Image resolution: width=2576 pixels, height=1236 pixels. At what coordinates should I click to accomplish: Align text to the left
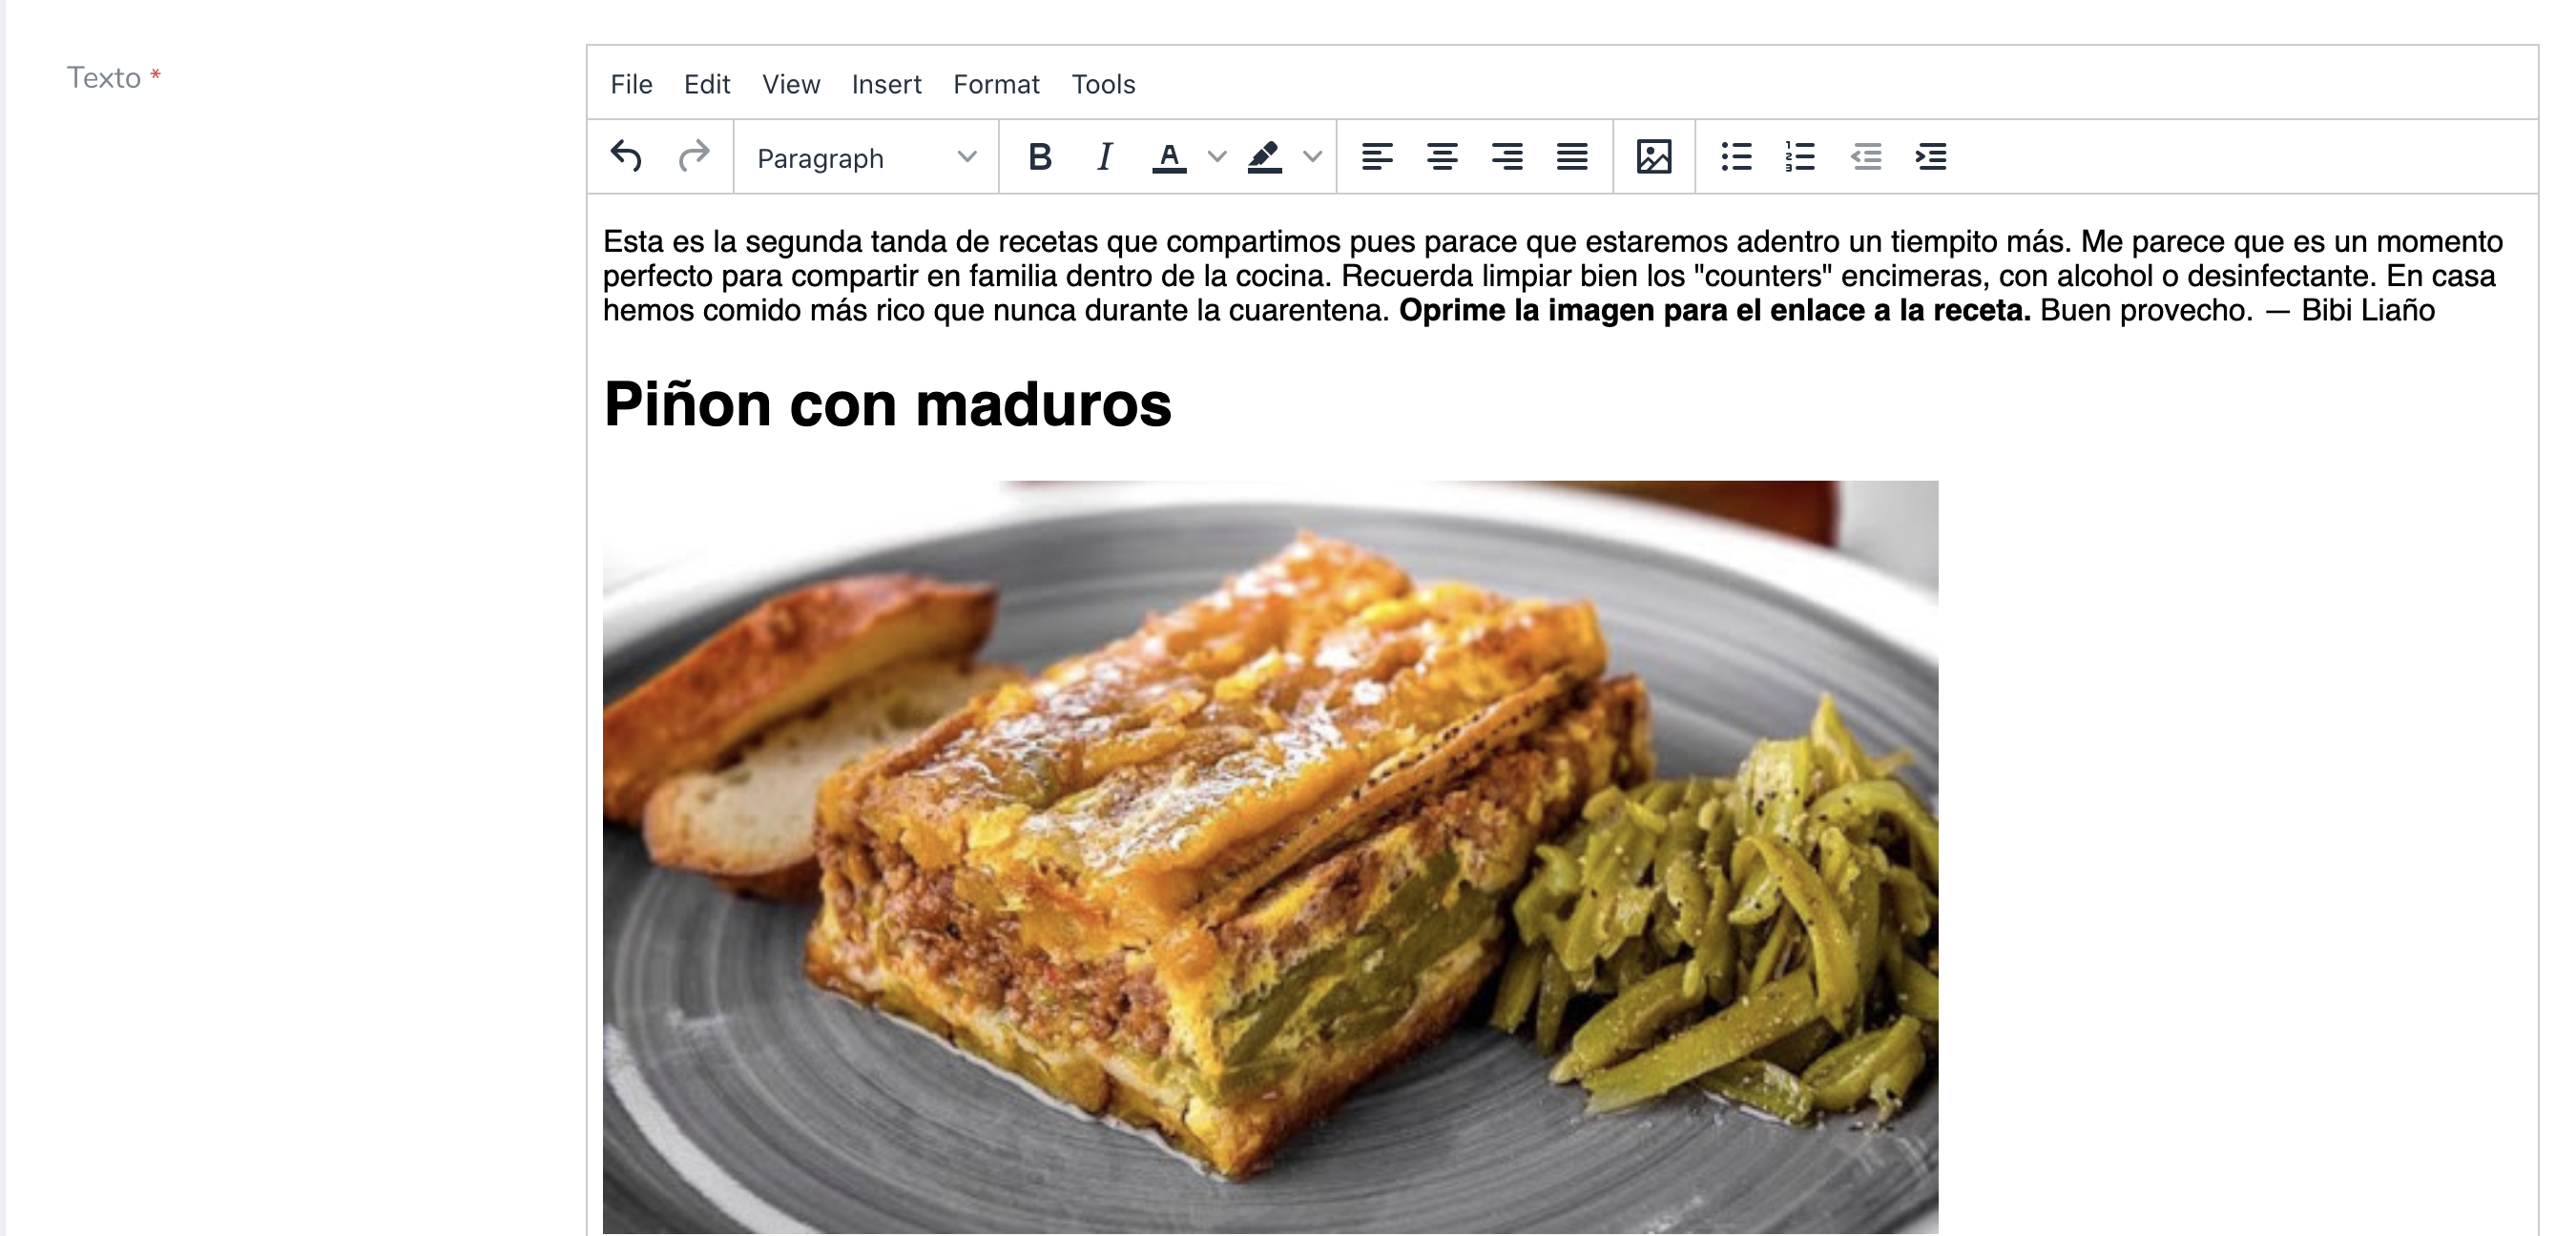[x=1377, y=157]
